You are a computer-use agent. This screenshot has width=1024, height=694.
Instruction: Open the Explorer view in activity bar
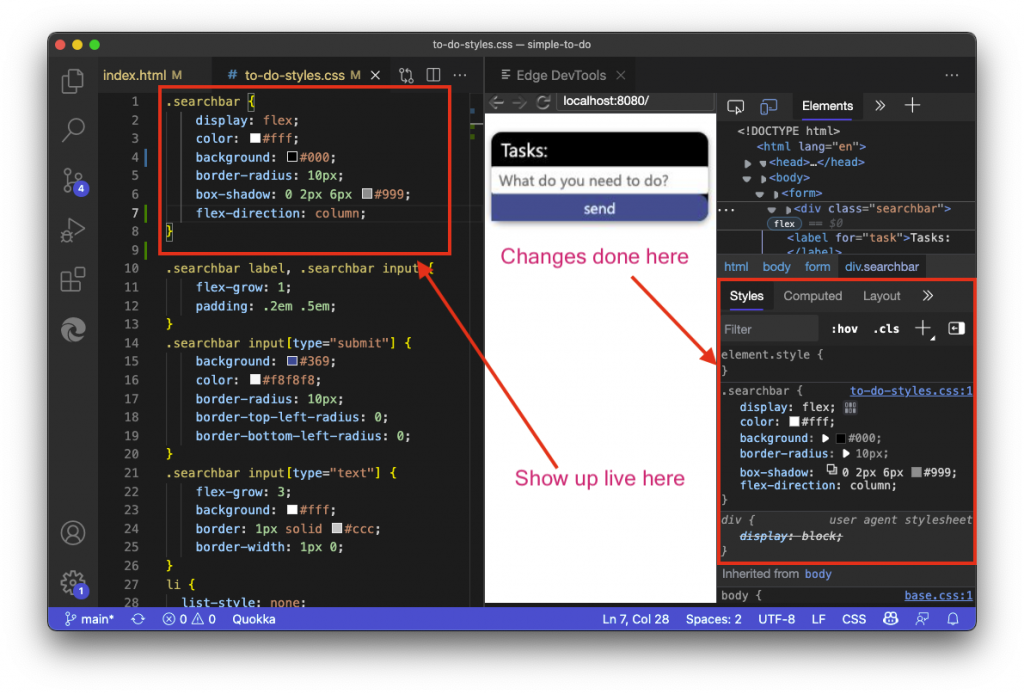point(72,82)
